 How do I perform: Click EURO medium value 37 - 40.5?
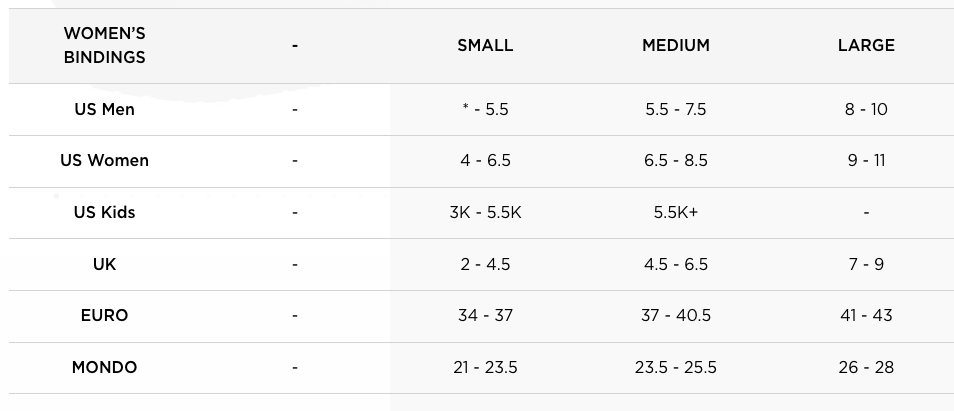[x=675, y=316]
